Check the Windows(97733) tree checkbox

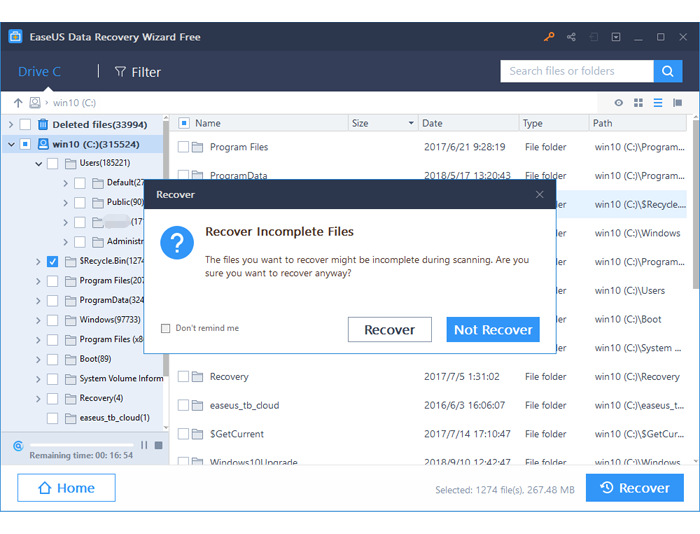(x=52, y=320)
